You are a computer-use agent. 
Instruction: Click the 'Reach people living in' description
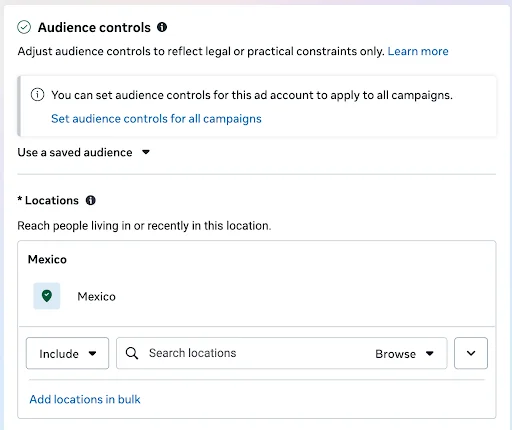[144, 226]
